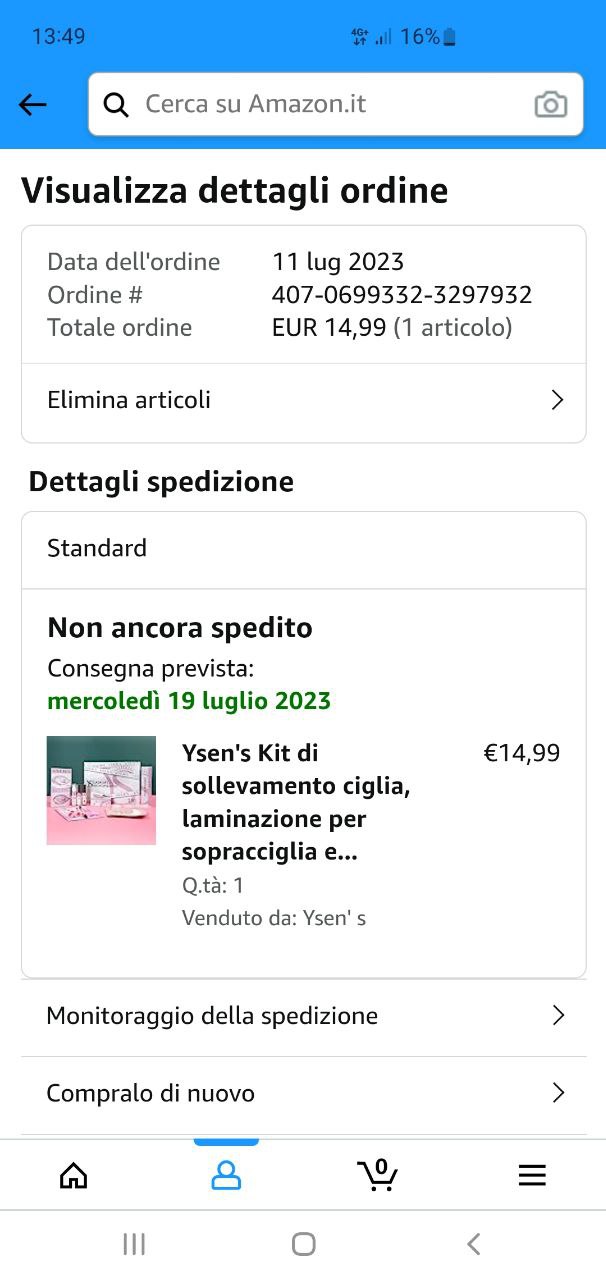Expand Compralo di nuovo chevron
The width and height of the screenshot is (606, 1280).
(x=558, y=1093)
